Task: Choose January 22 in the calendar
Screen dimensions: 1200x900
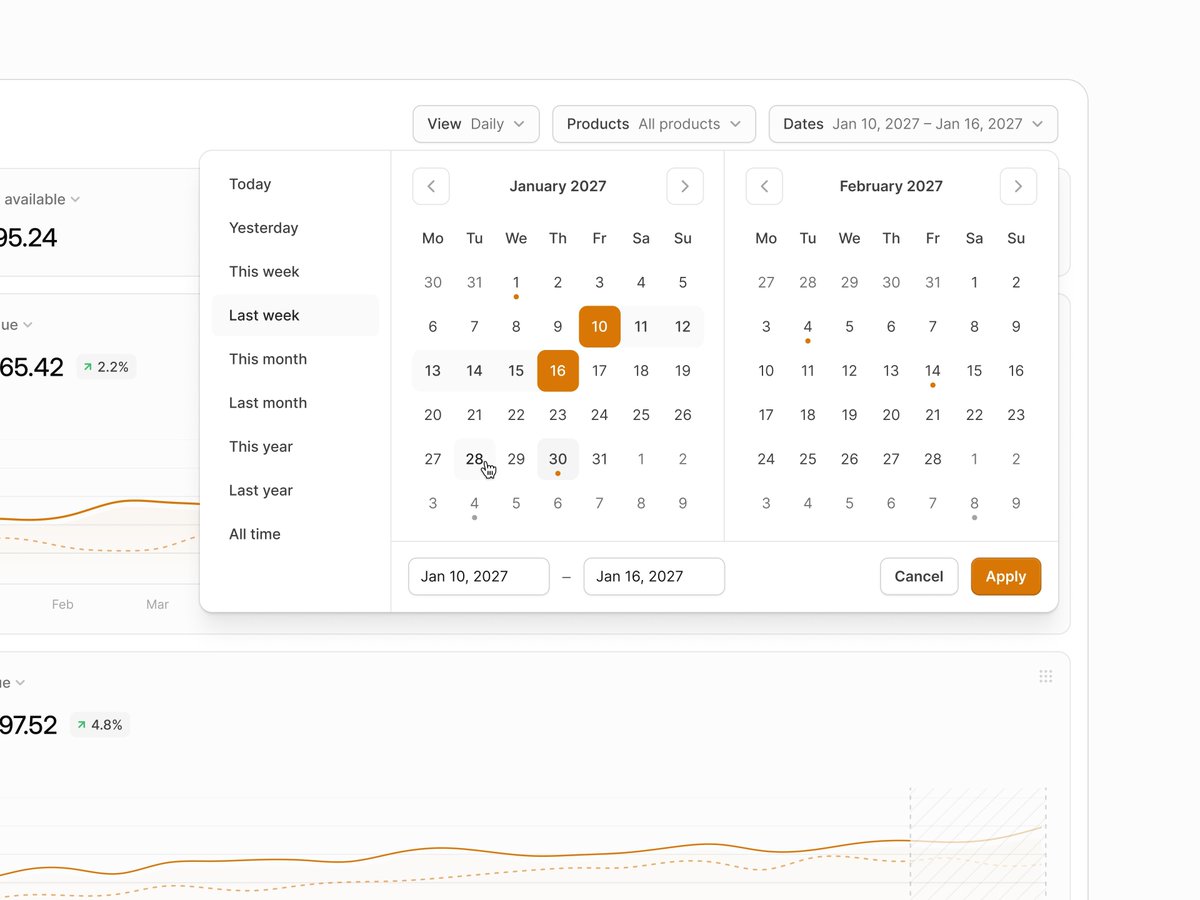Action: point(516,415)
